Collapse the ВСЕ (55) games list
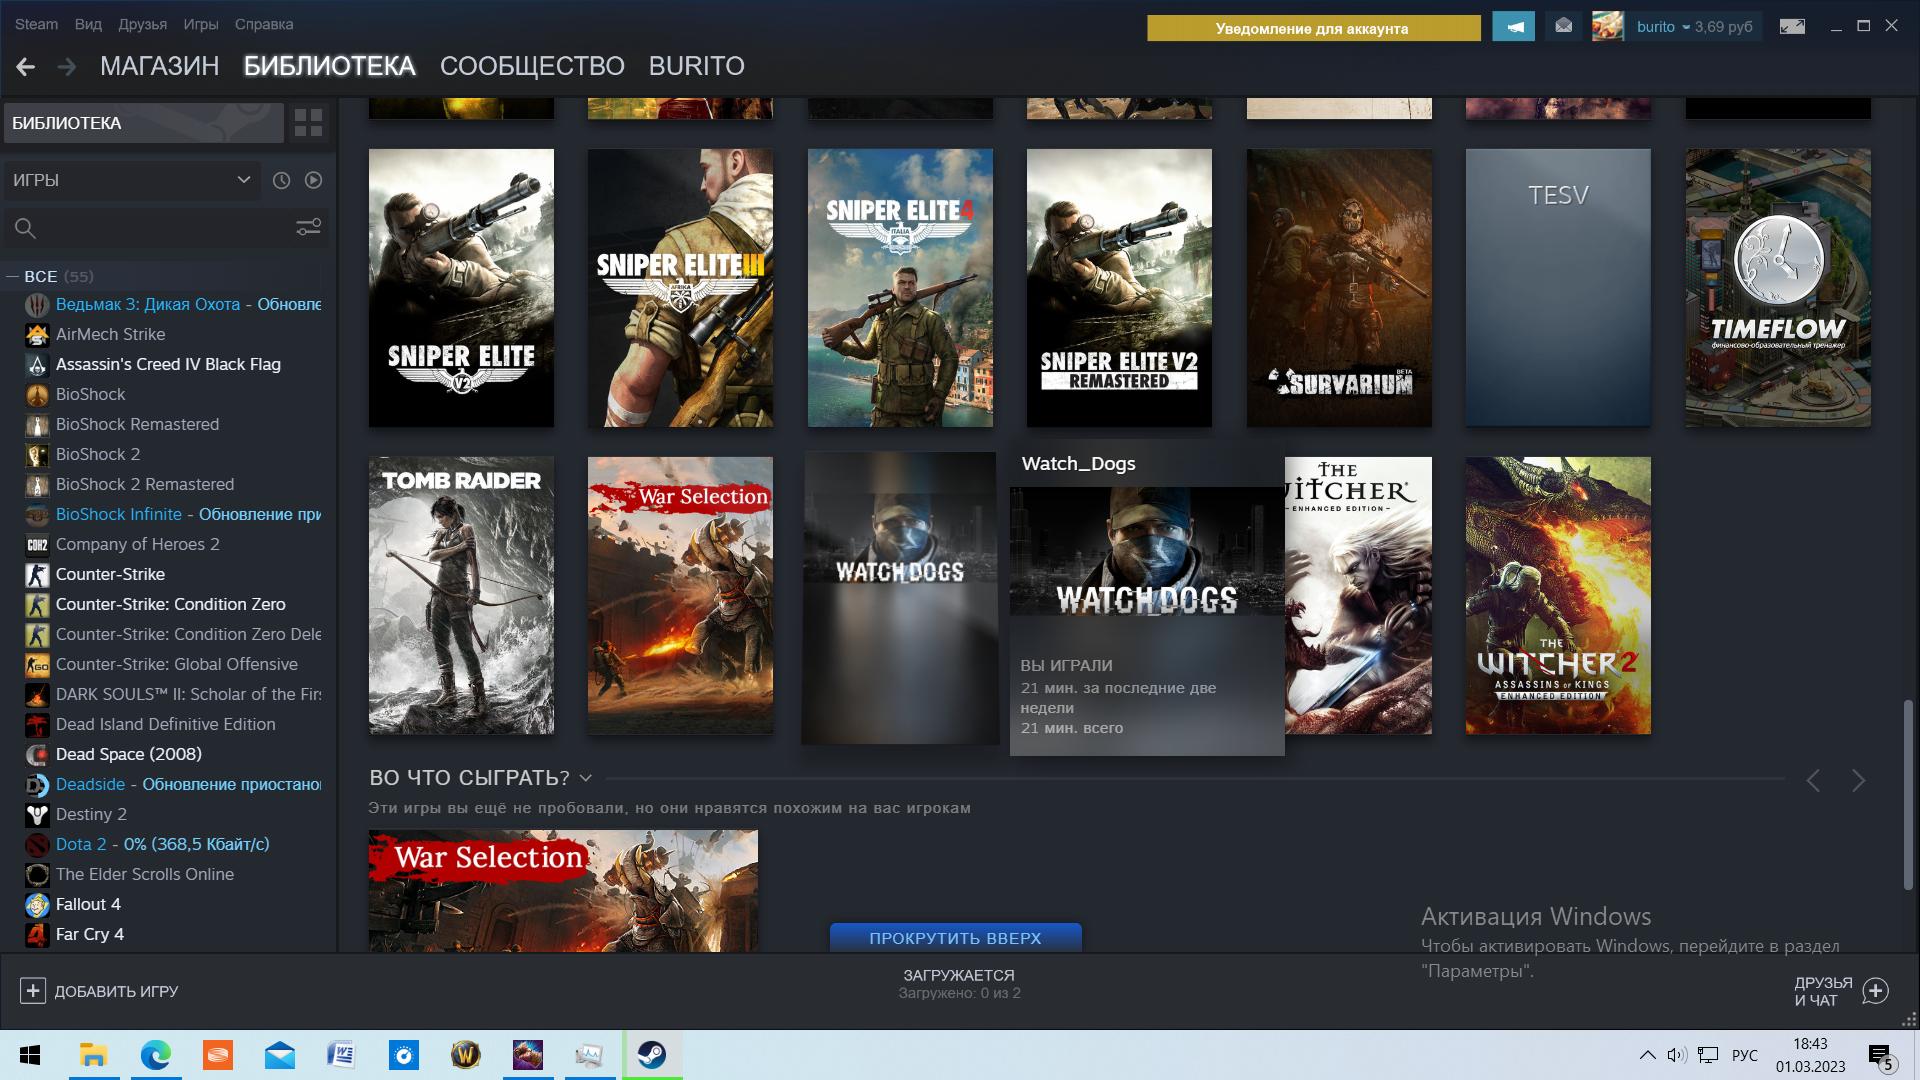This screenshot has height=1080, width=1920. pos(13,277)
